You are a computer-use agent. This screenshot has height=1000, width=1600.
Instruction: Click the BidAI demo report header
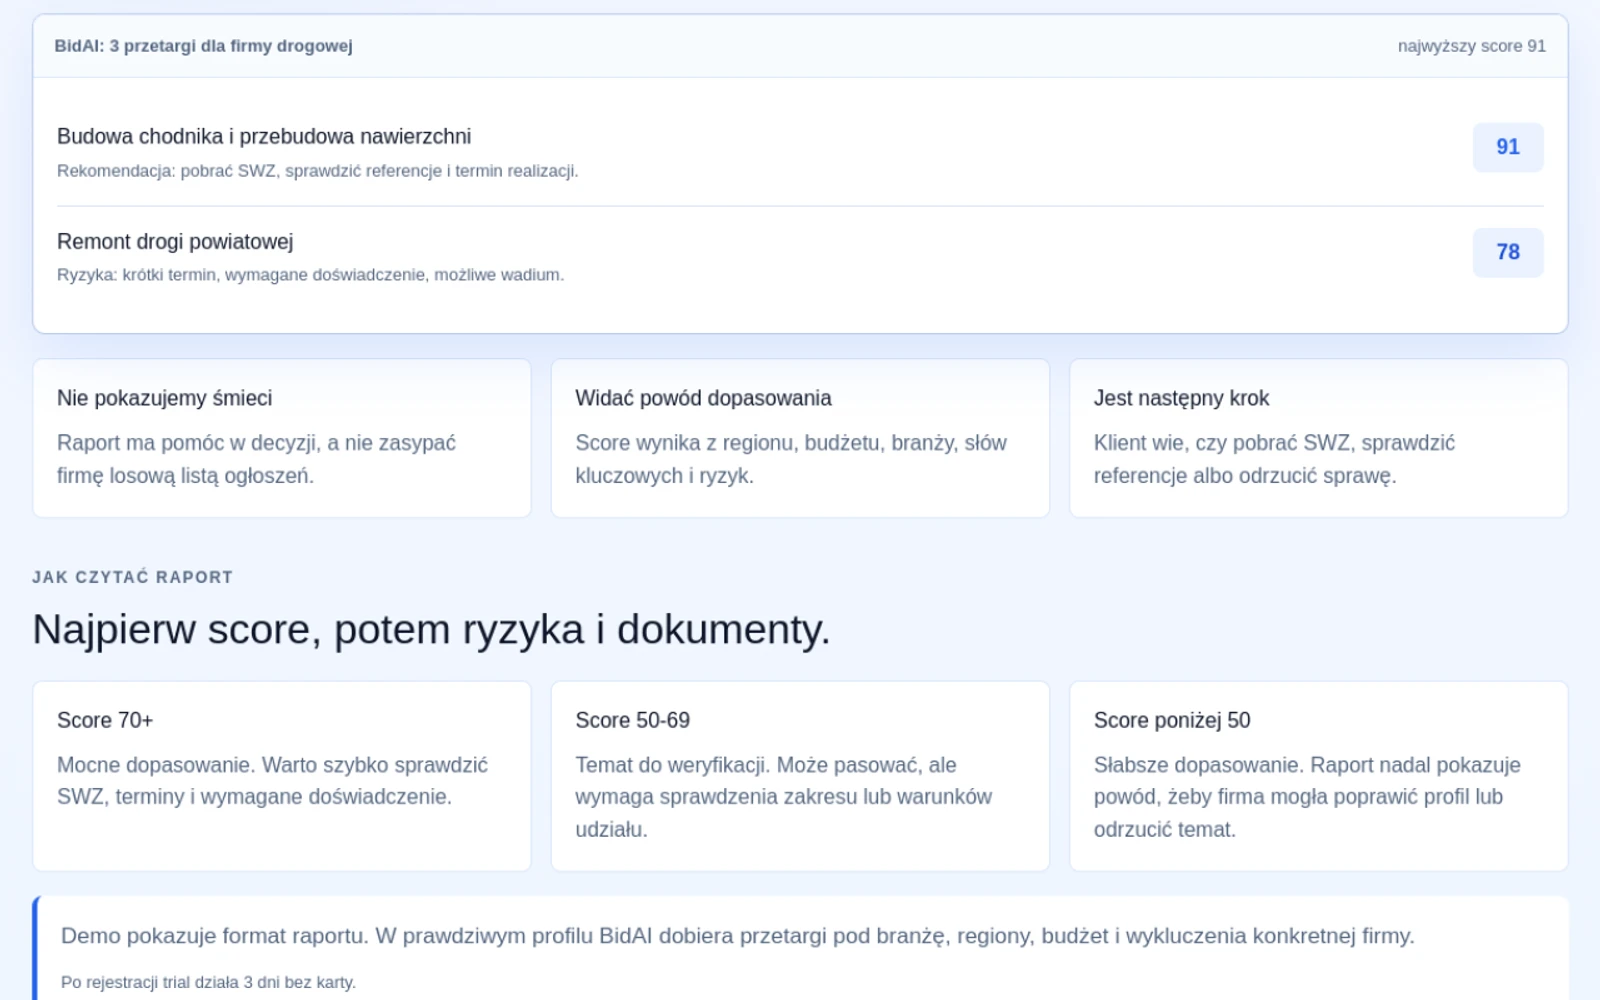point(203,46)
